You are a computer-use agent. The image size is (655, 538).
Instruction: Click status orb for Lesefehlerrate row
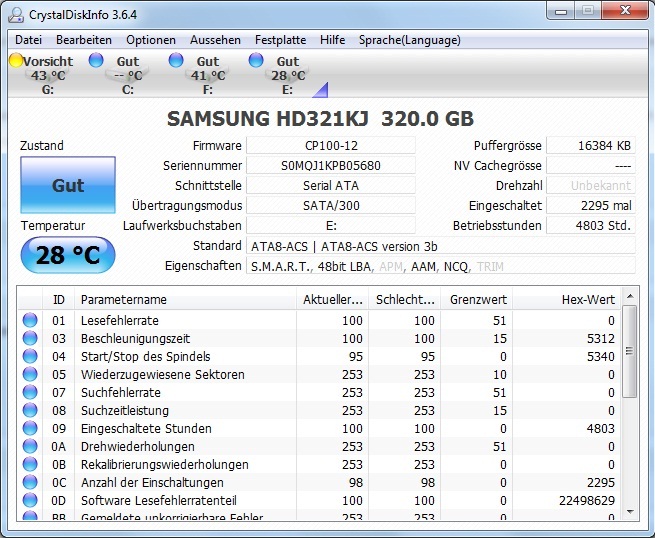[x=30, y=320]
